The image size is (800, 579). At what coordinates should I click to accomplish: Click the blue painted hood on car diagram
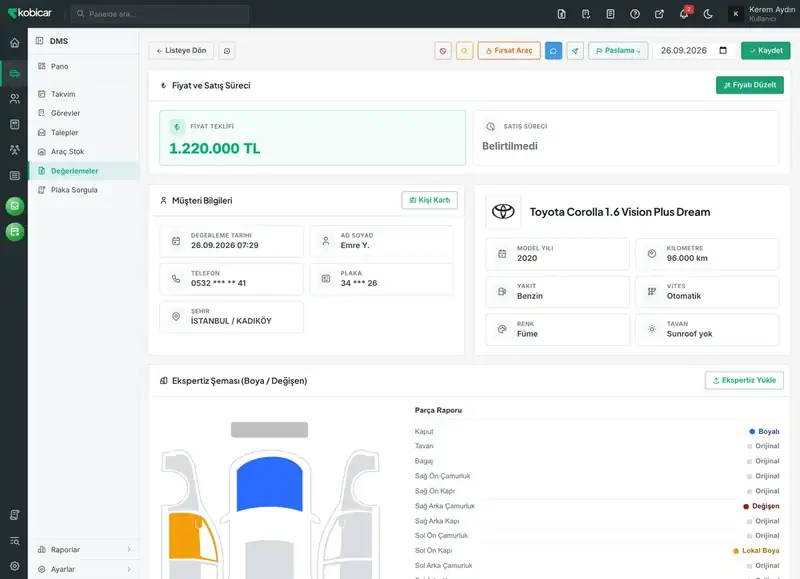[x=269, y=484]
